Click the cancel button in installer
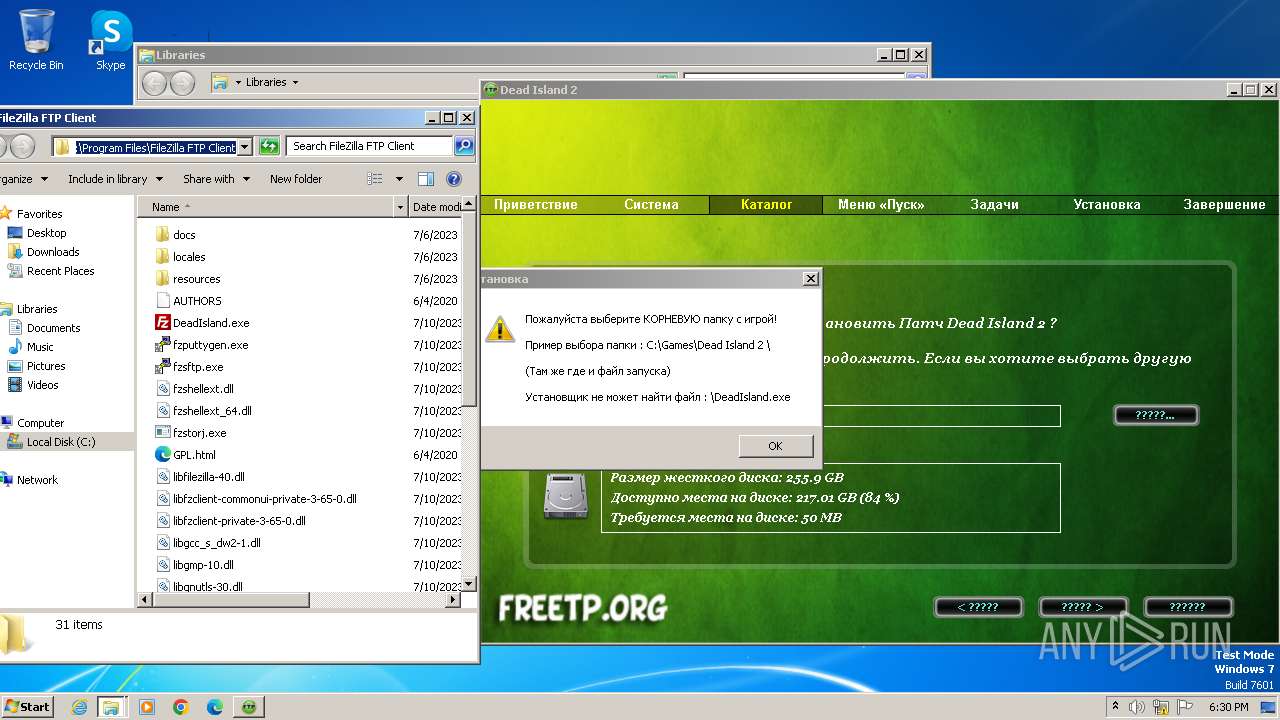Screen dimensions: 1280x720 click(x=1188, y=607)
